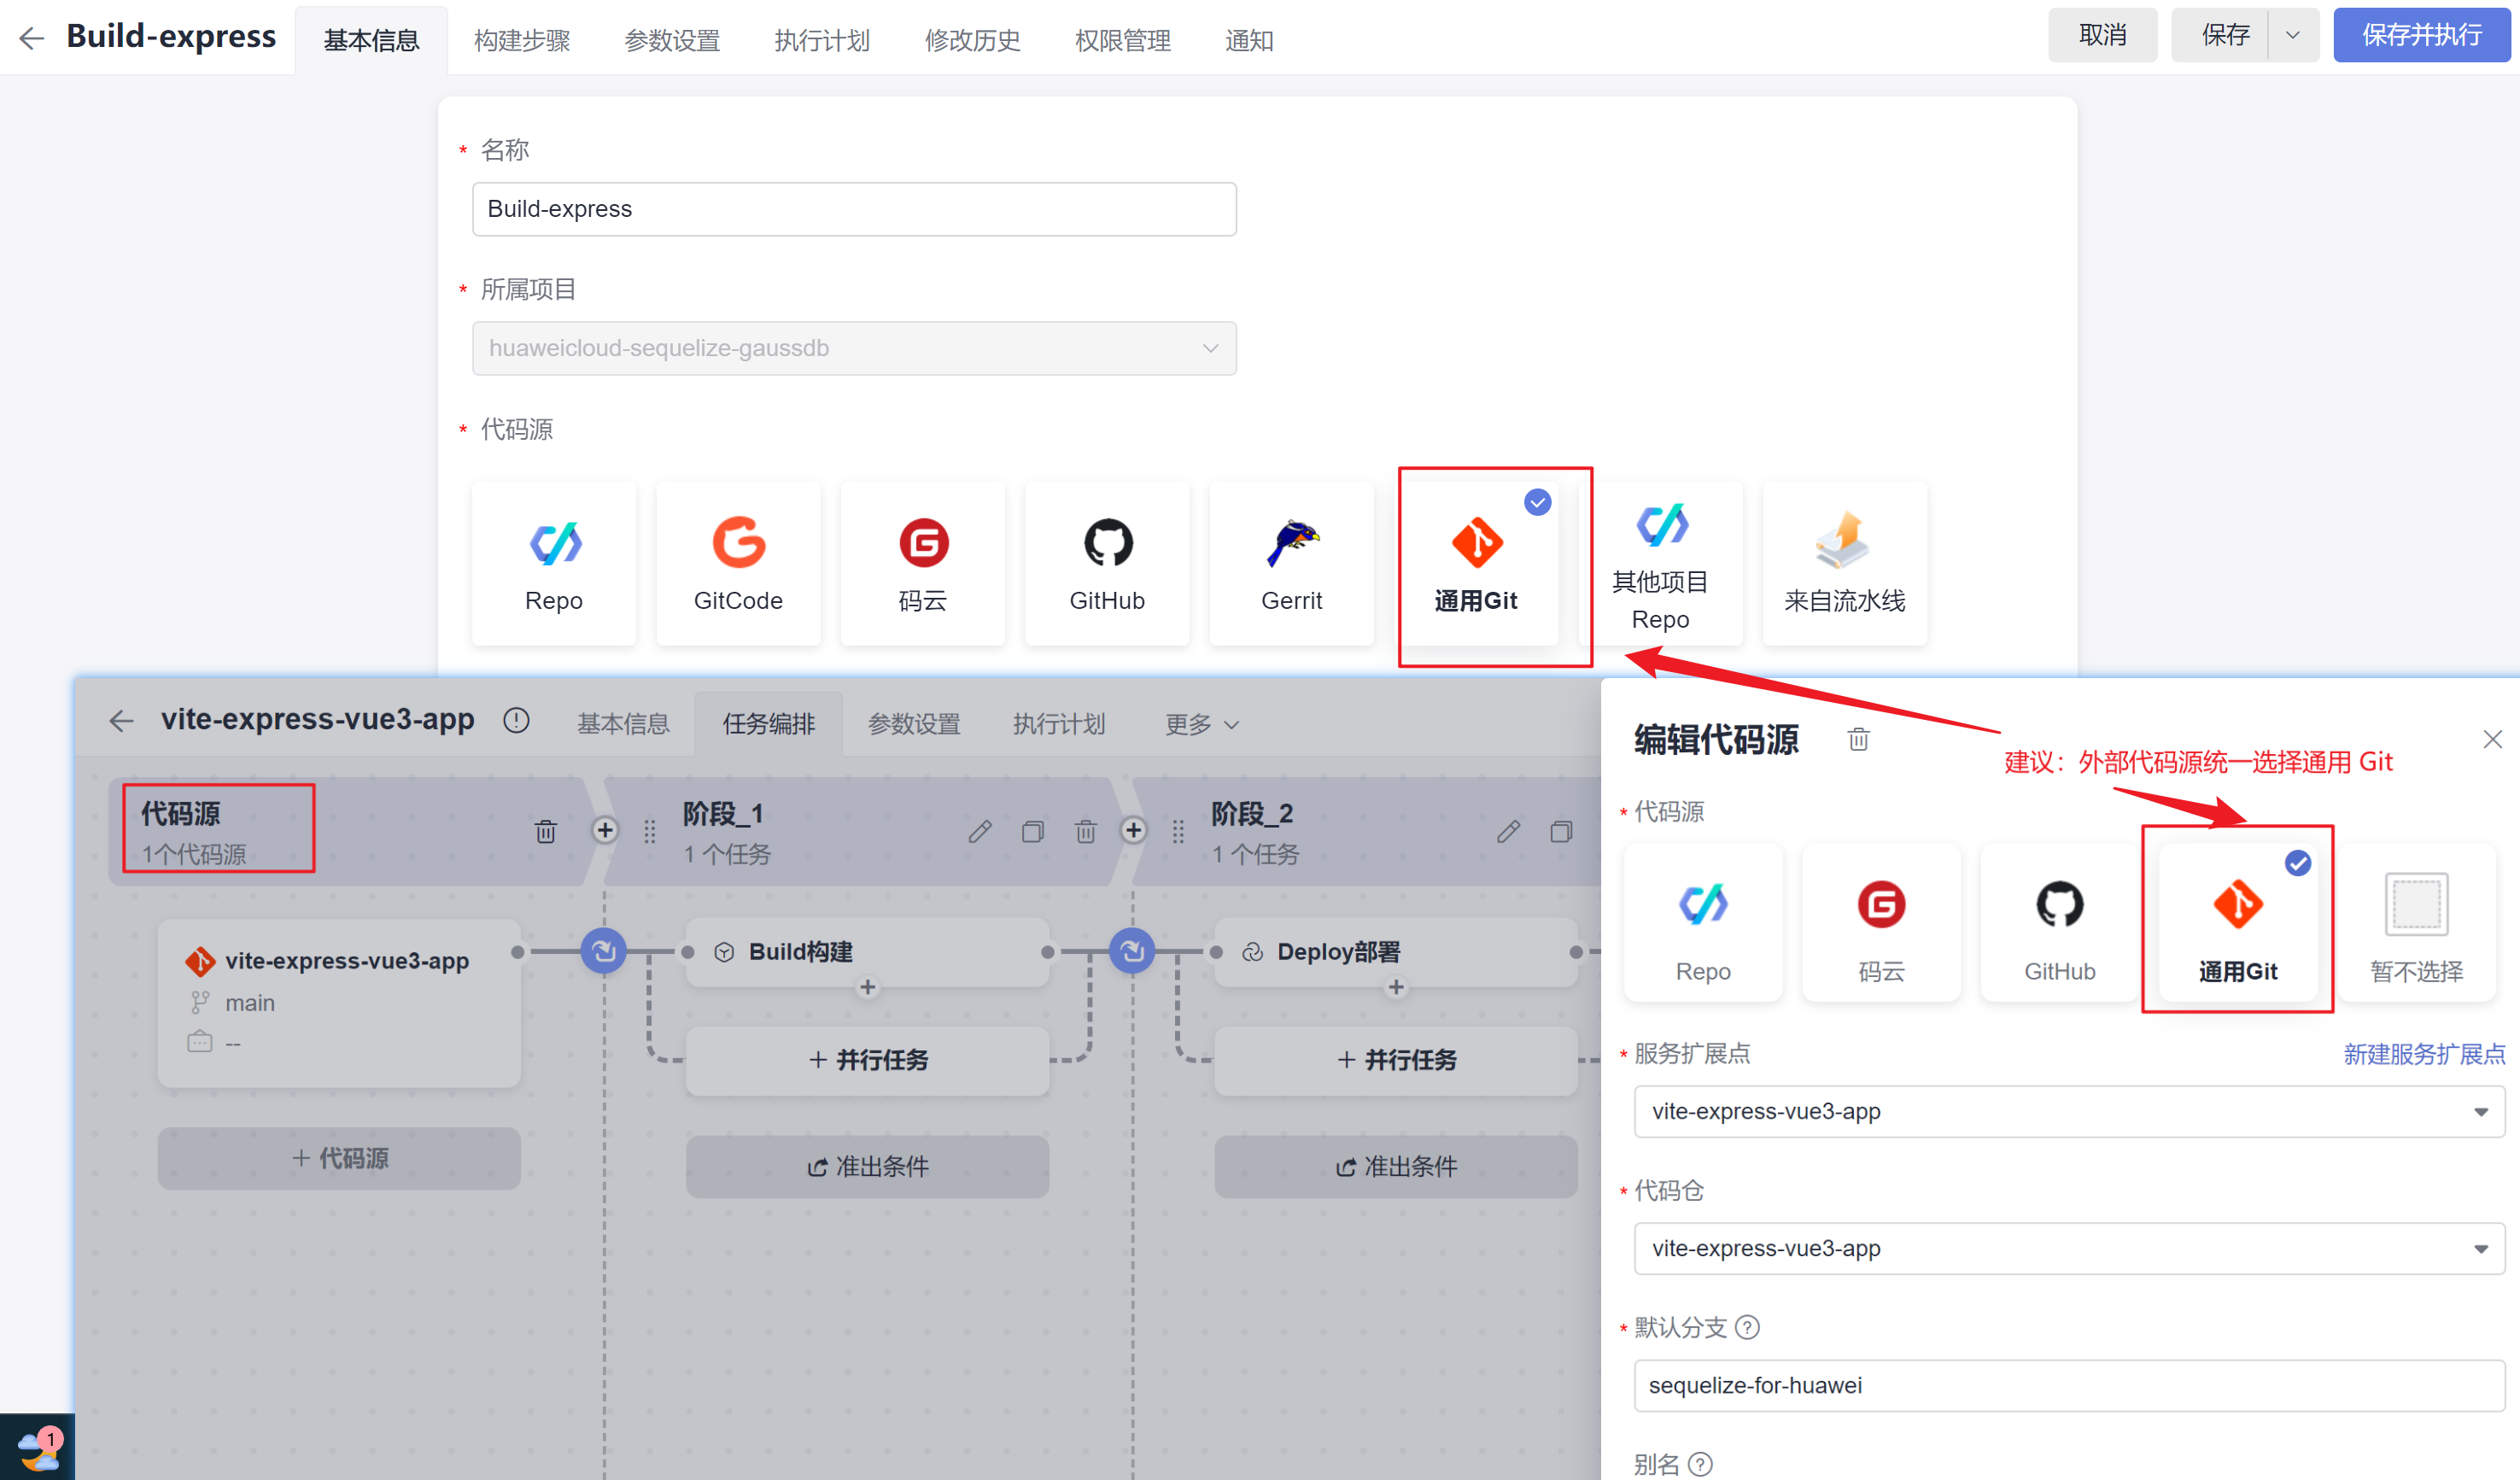Screen dimensions: 2520x1480
Task: Select 码云 option in edit code source panel
Action: point(1881,922)
